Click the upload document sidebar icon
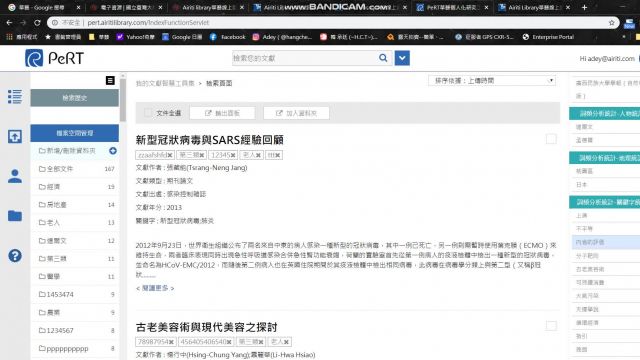Viewport: 640px width, 360px height. [x=15, y=136]
